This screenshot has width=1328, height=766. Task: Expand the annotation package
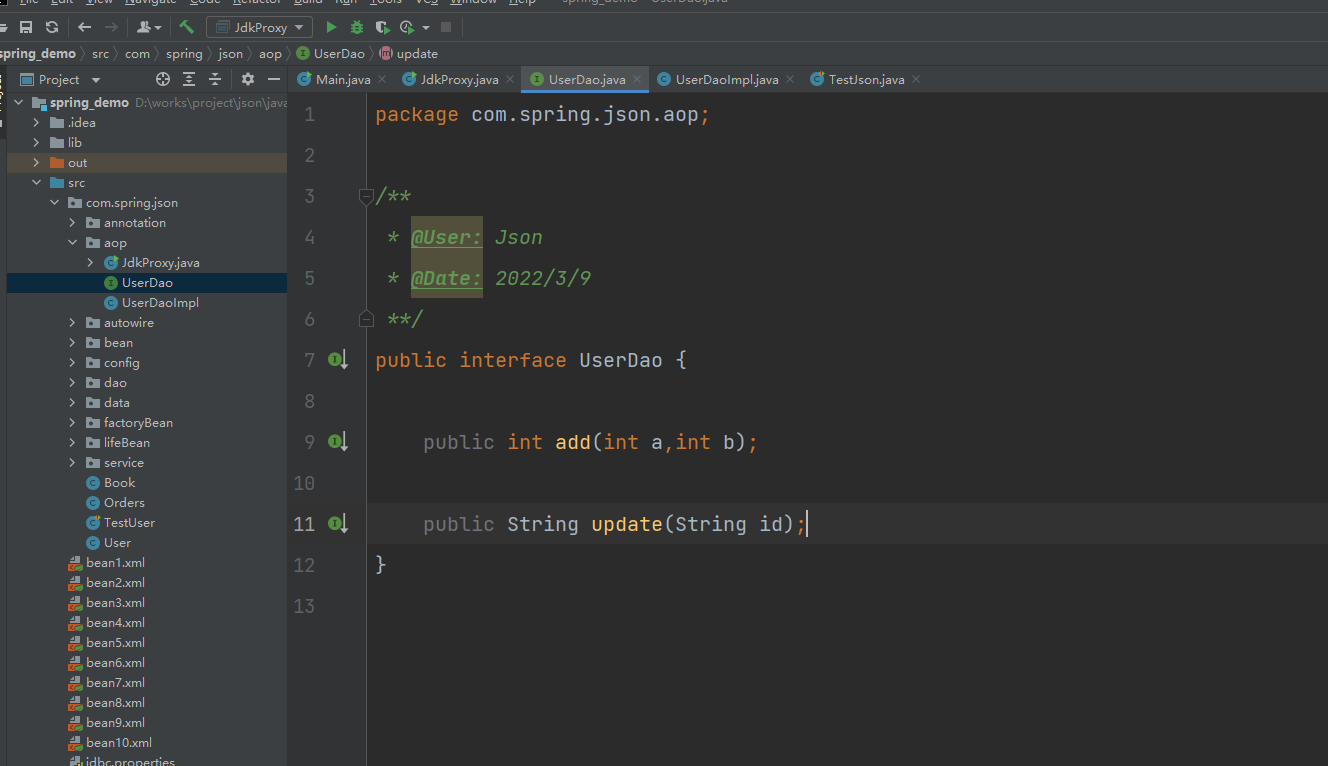73,222
